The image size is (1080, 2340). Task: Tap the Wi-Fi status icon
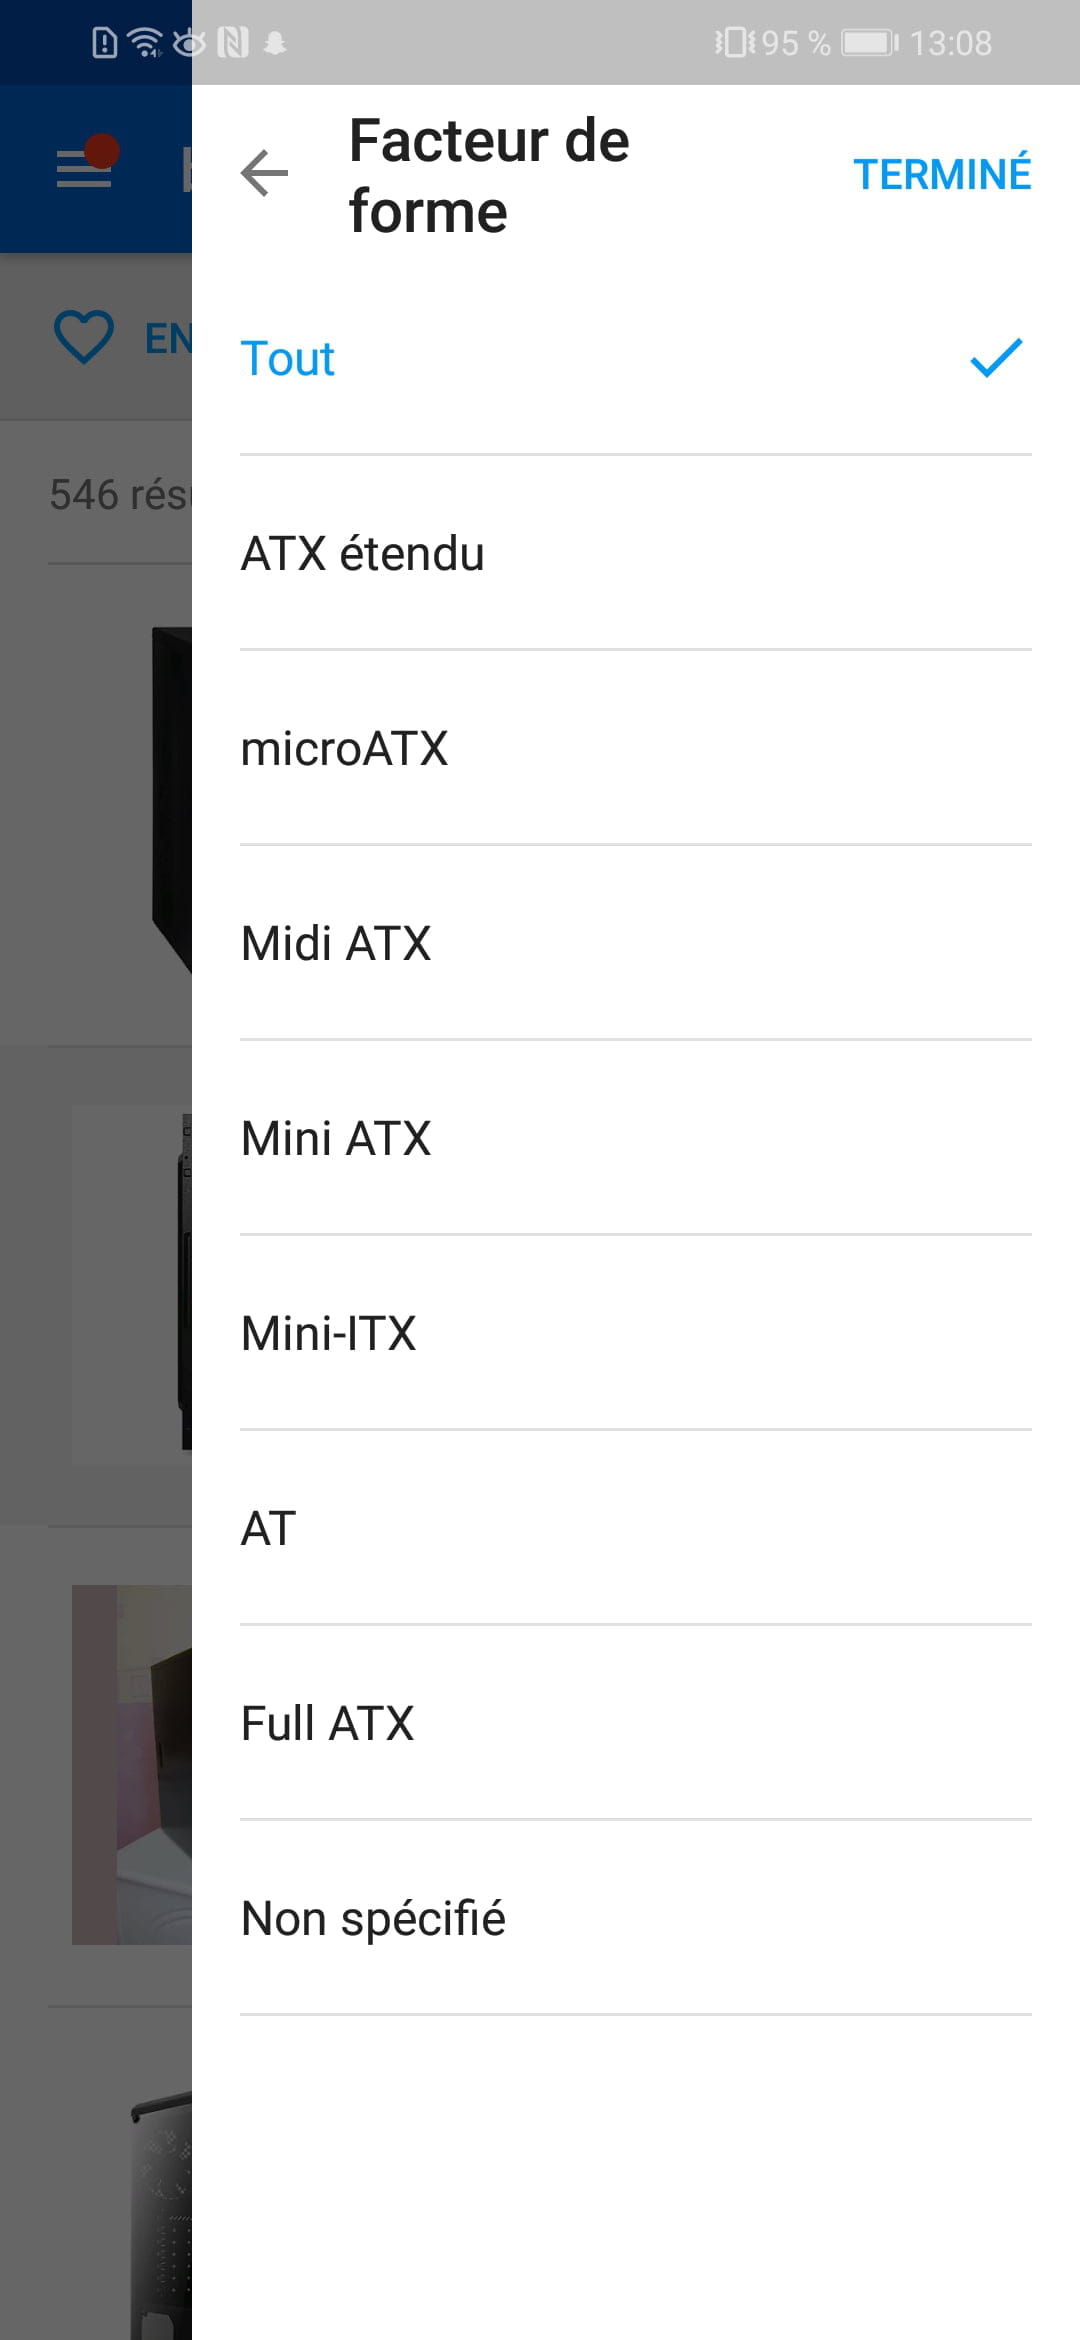pos(146,43)
